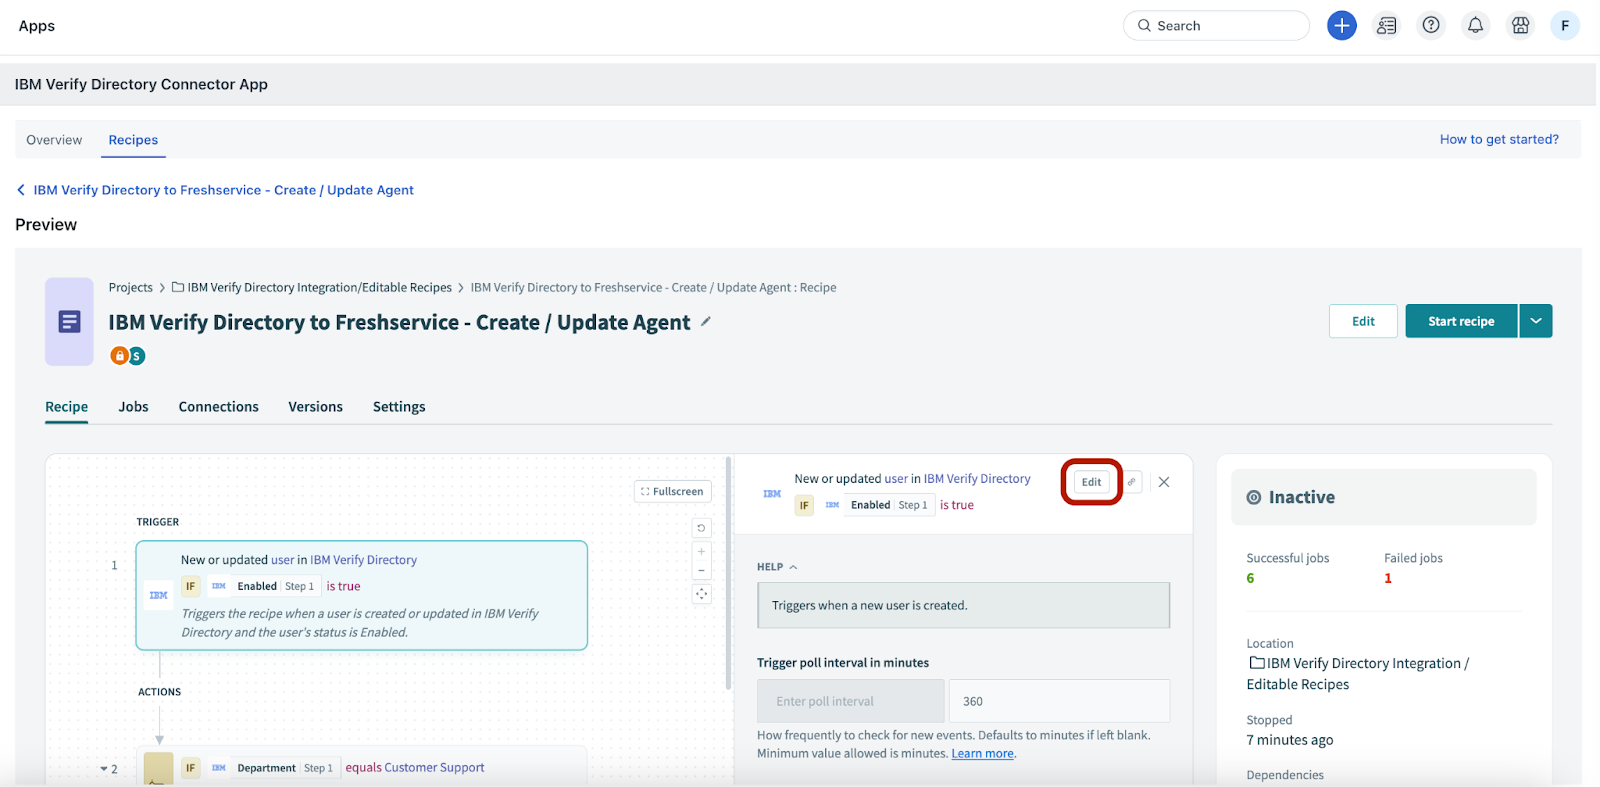1600x787 pixels.
Task: Open the marketplace apps icon
Action: coord(1520,26)
